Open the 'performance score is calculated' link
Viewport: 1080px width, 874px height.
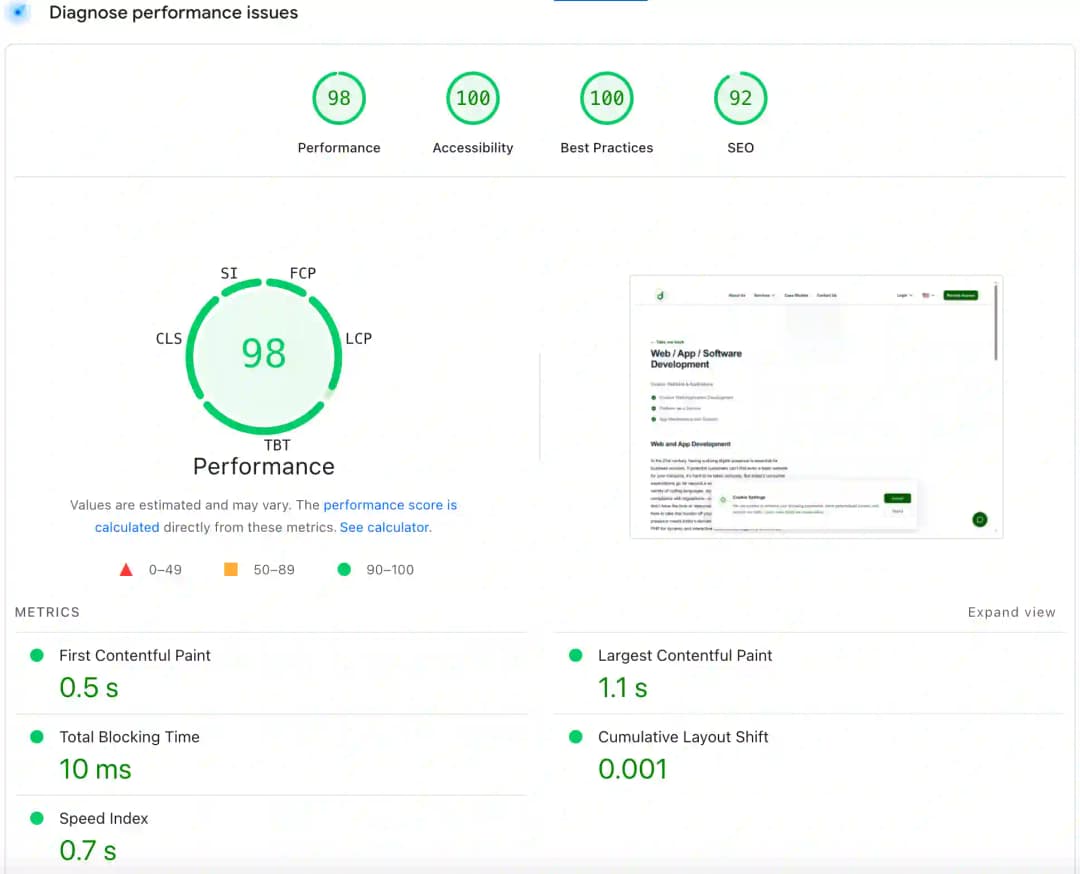click(x=390, y=505)
